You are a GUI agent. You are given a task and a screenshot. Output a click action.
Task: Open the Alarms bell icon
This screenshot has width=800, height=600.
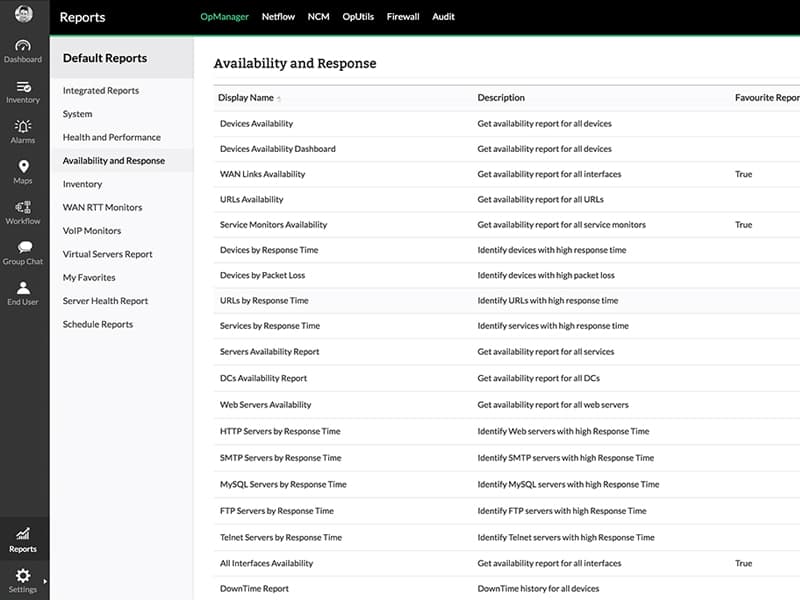pos(23,126)
